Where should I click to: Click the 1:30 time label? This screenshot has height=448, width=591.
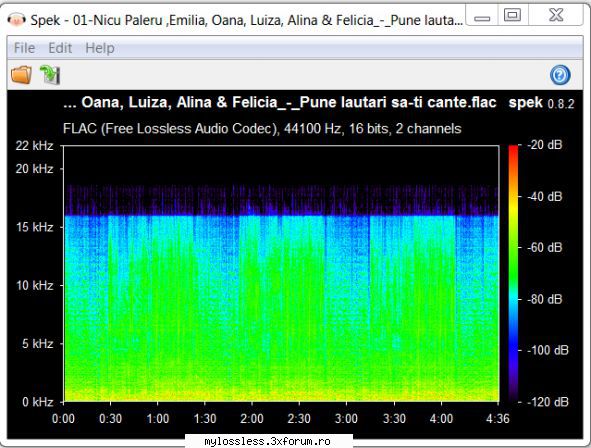[205, 419]
